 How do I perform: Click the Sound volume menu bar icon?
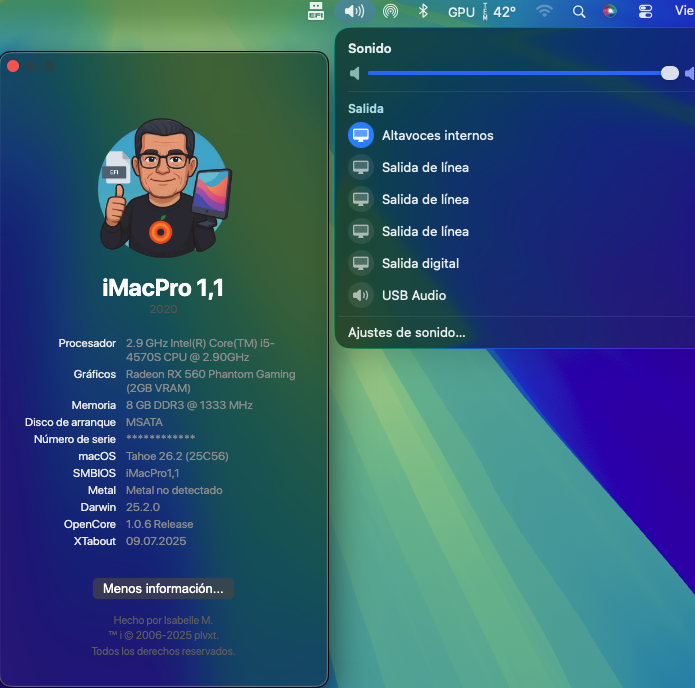coord(355,11)
